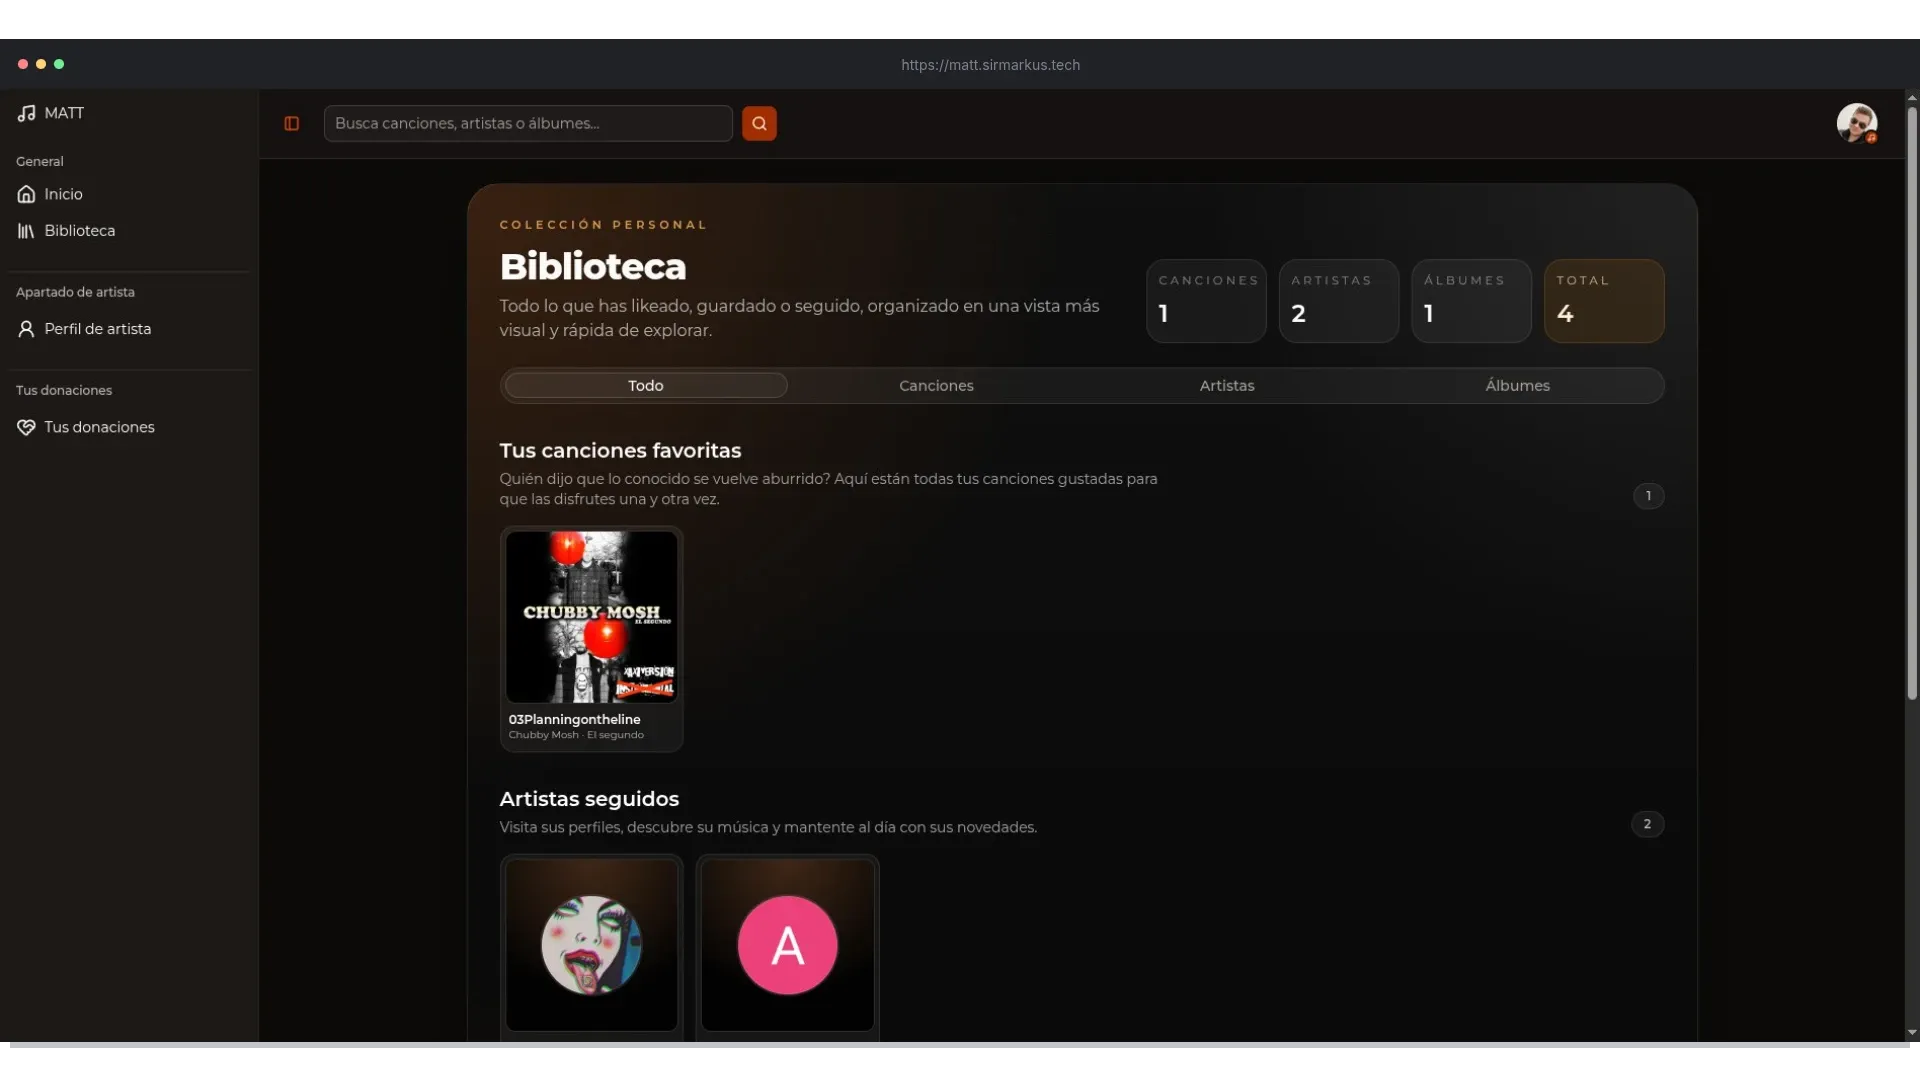
Task: Click the browser URL address text
Action: click(990, 65)
